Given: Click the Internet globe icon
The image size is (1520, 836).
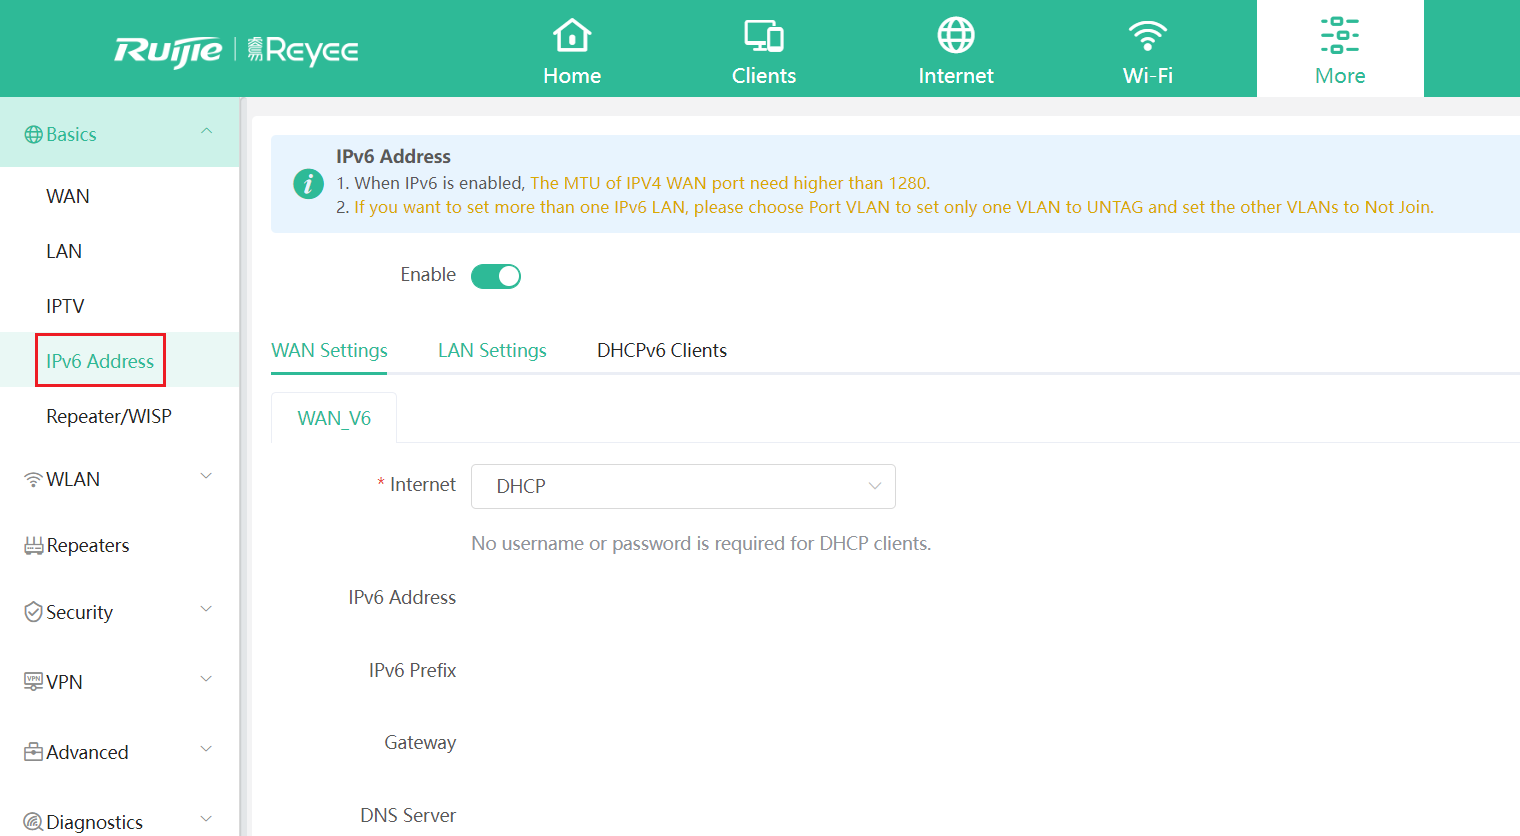Looking at the screenshot, I should coord(955,36).
